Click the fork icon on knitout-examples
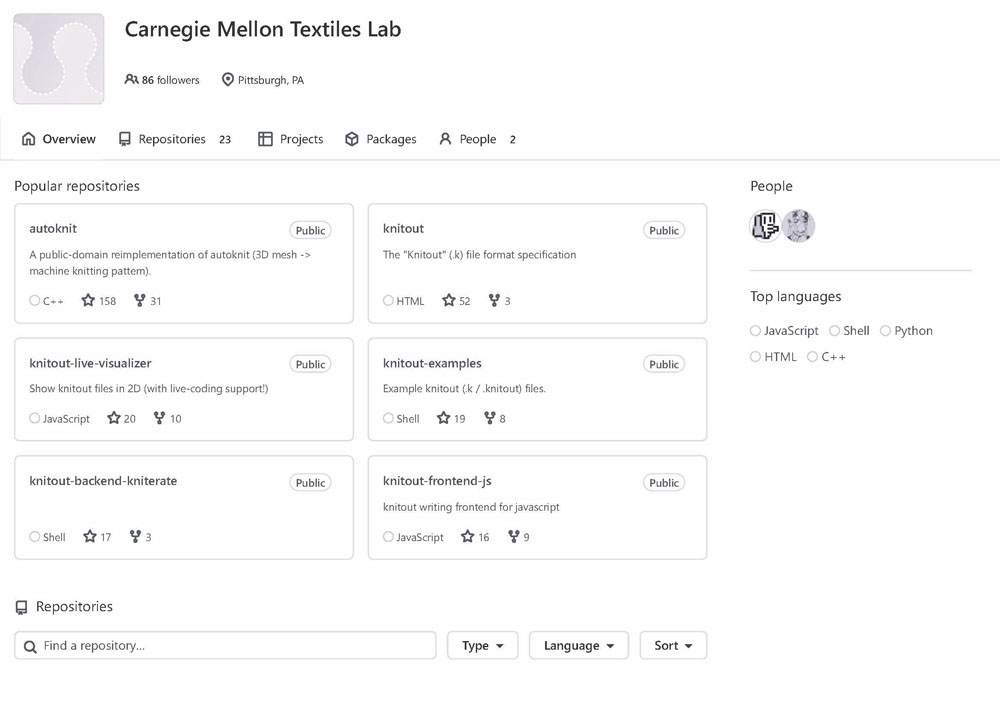 tap(490, 418)
